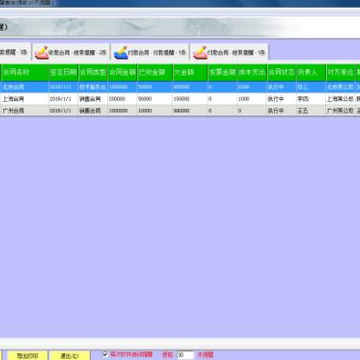Click the 广州某公司 counterparty cell
This screenshot has width=360, height=360.
[x=341, y=111]
